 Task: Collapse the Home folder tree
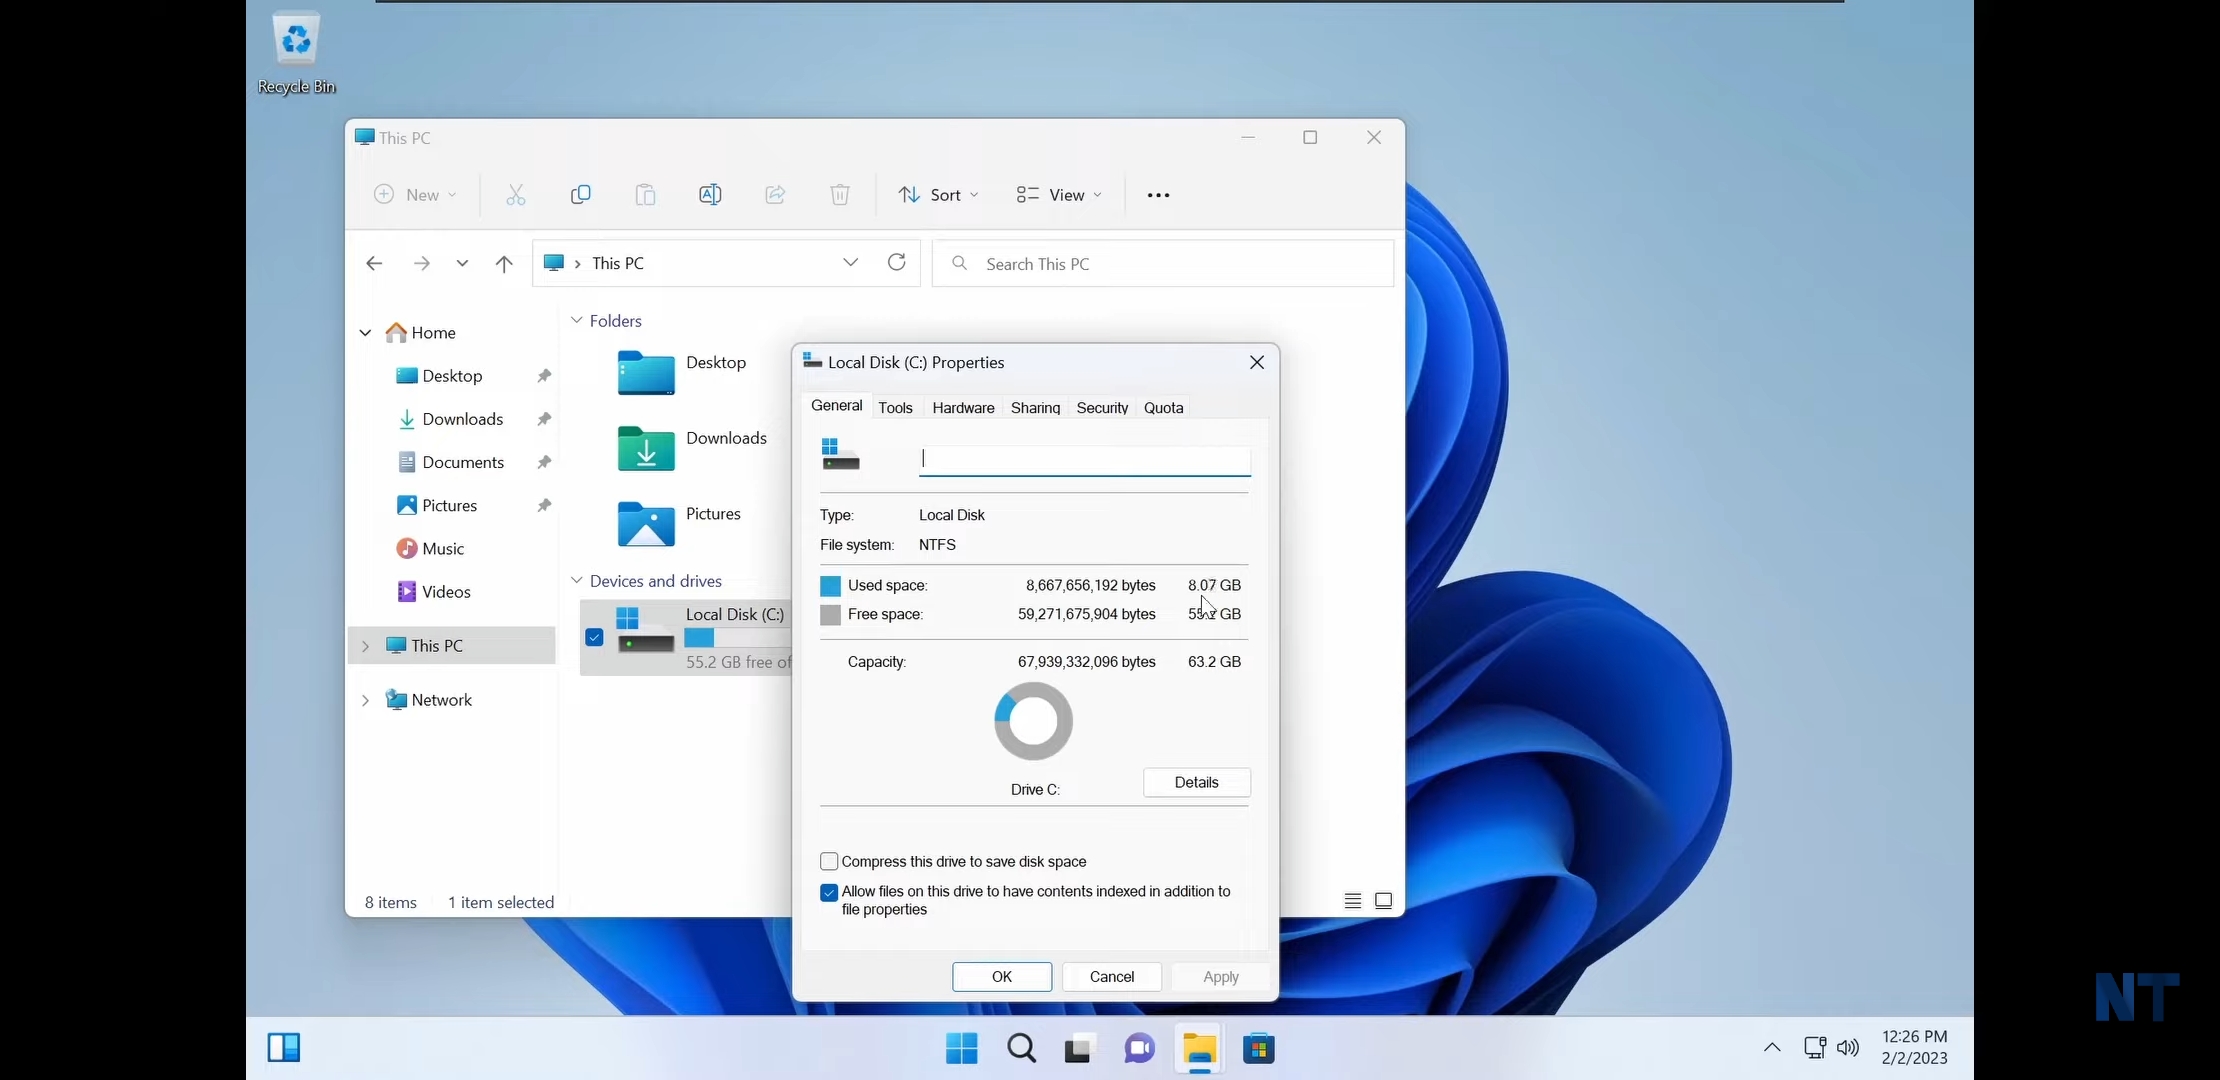coord(365,333)
